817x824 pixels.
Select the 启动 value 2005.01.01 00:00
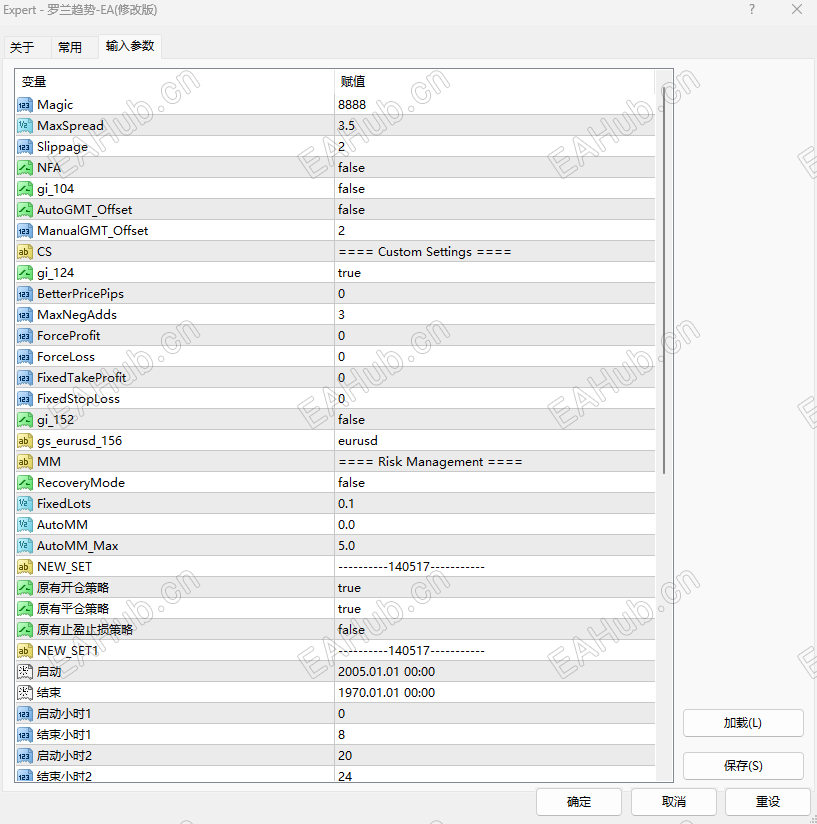coord(387,672)
